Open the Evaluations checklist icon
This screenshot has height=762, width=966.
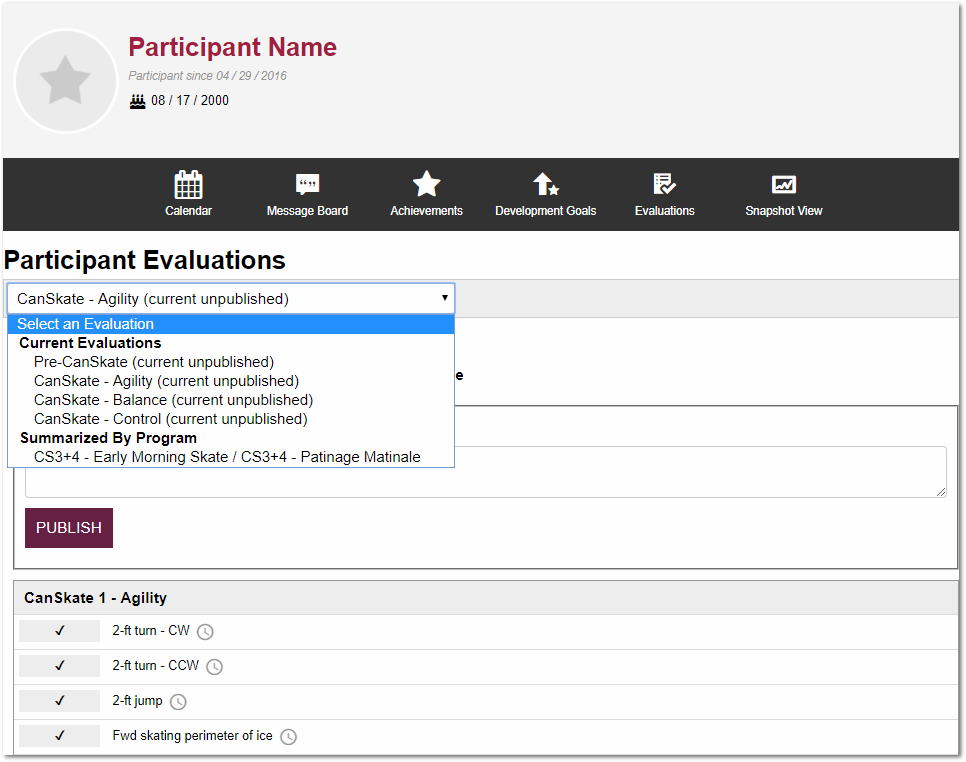tap(664, 185)
